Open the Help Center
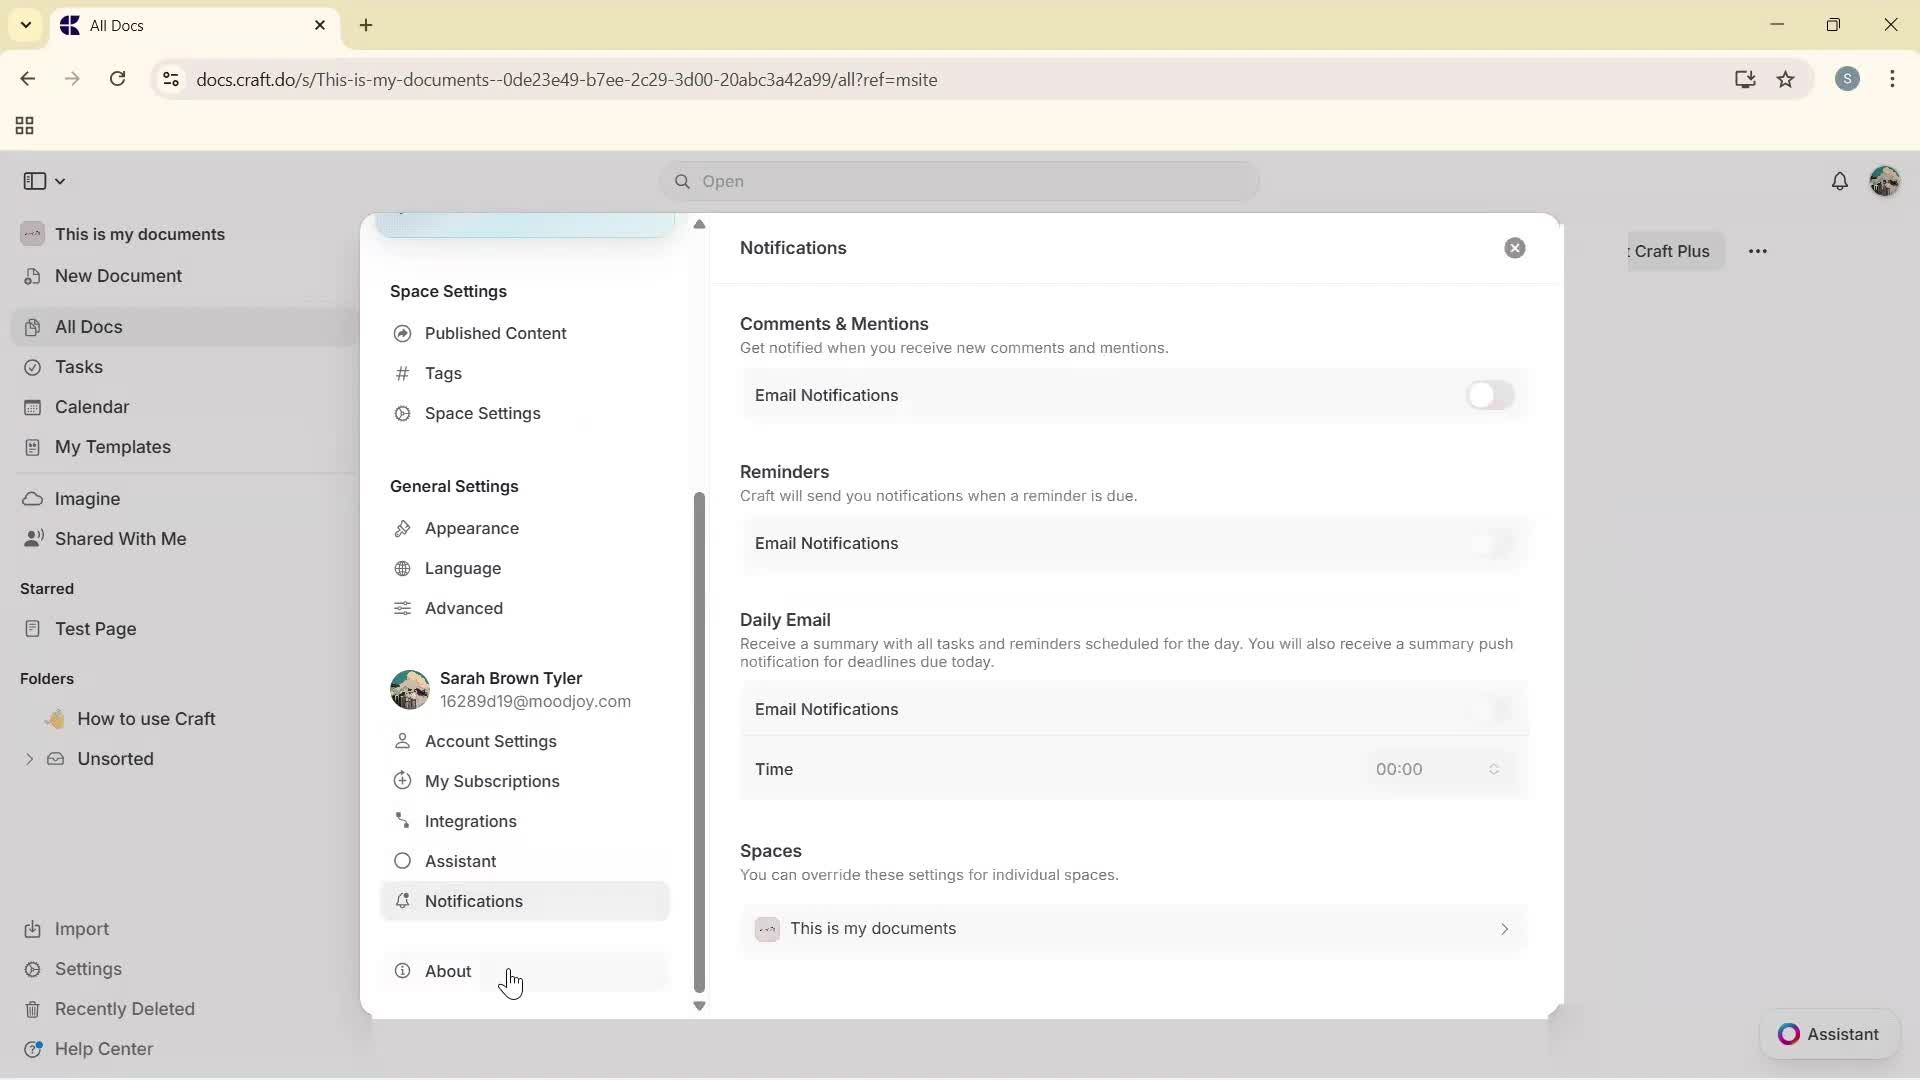 coord(103,1048)
